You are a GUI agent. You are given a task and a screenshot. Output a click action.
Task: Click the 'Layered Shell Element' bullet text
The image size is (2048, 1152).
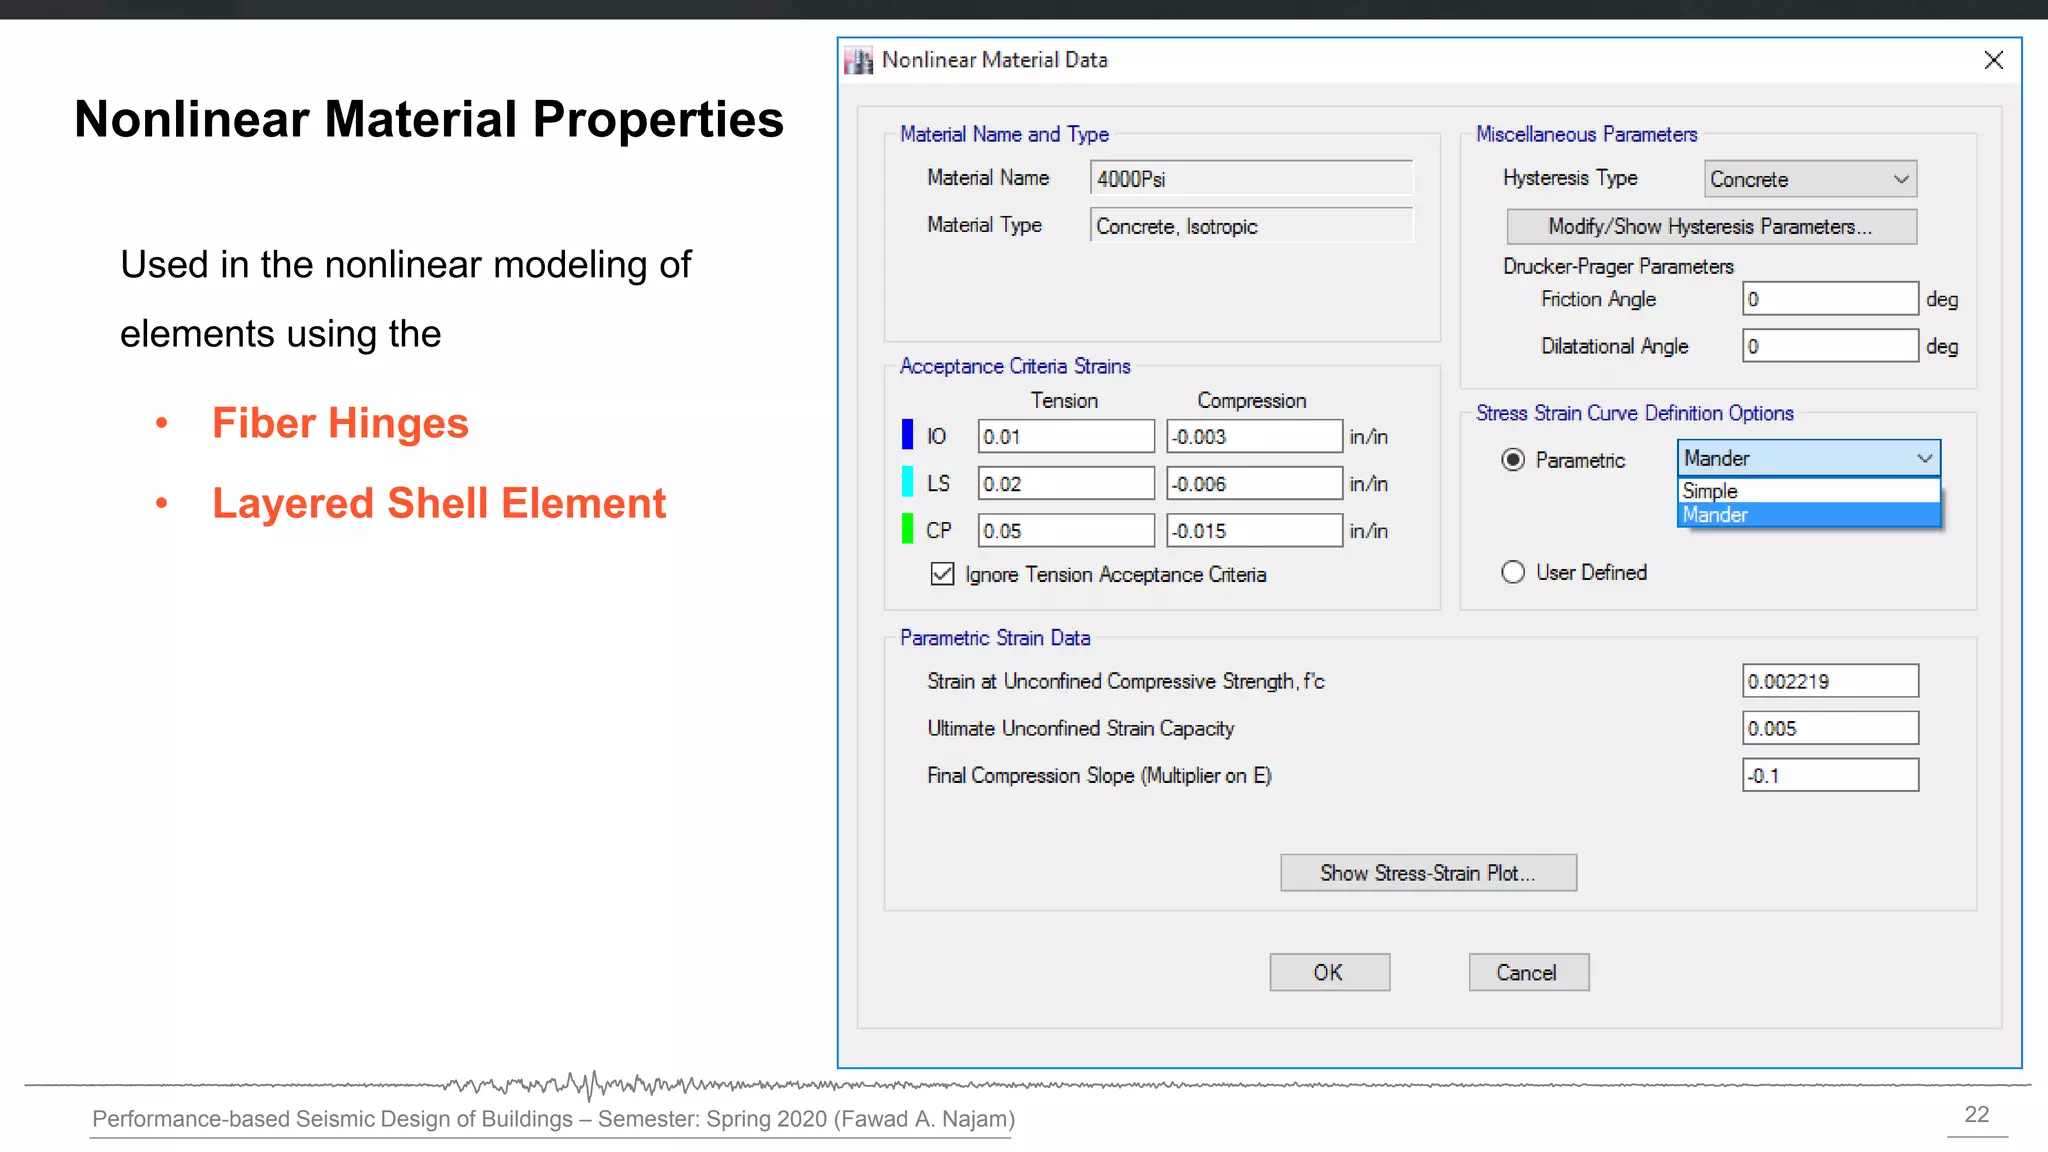click(x=439, y=503)
